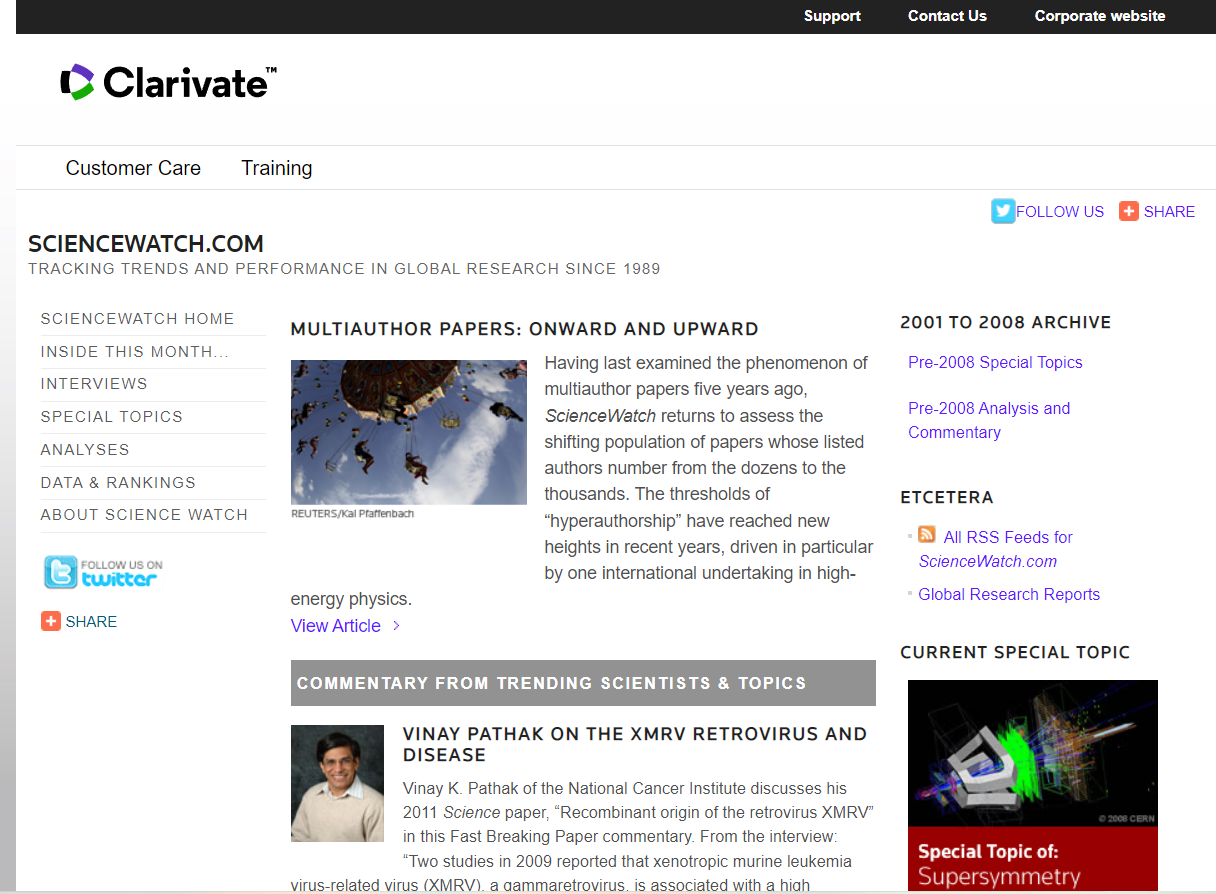Open Corporate website in top bar
Screen dimensions: 1216x894
pos(1100,16)
